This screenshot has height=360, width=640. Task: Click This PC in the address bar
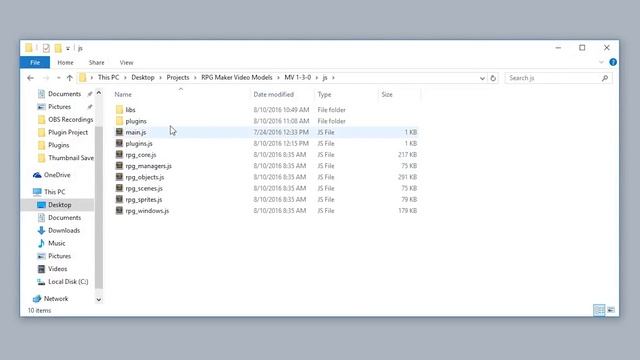click(108, 78)
